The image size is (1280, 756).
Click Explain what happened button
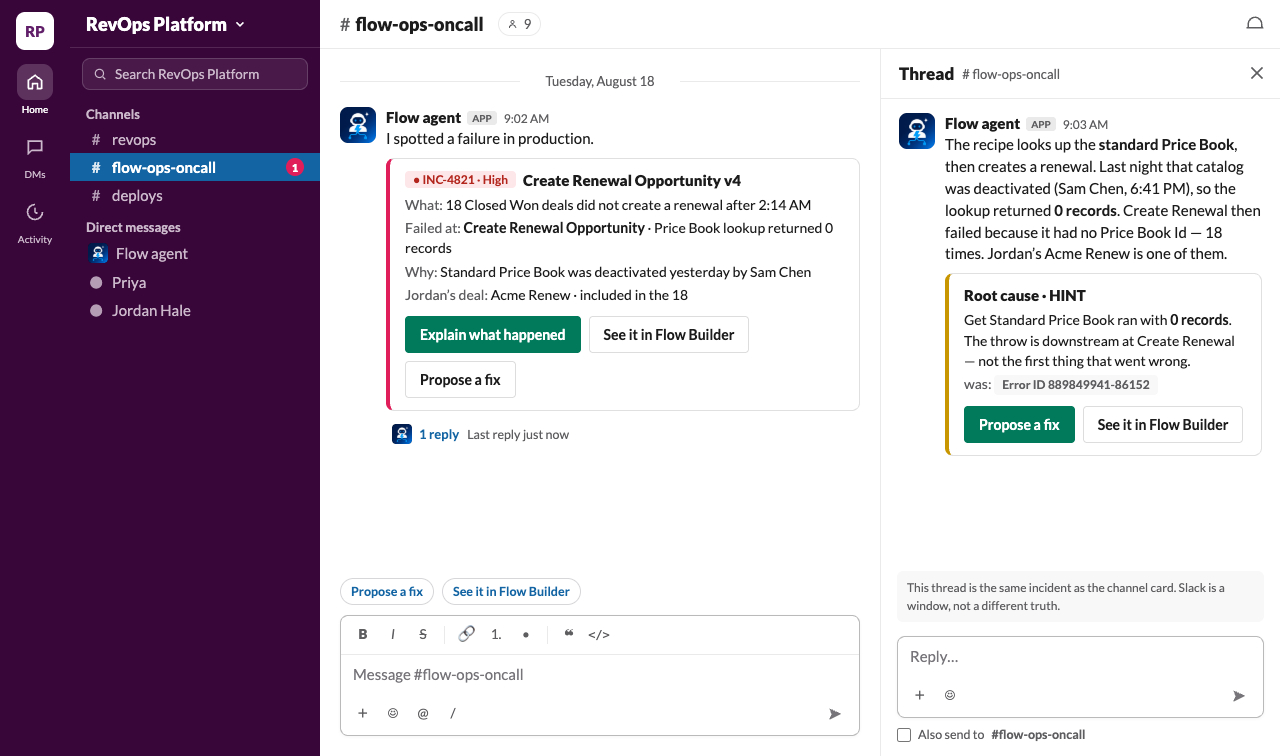point(493,335)
